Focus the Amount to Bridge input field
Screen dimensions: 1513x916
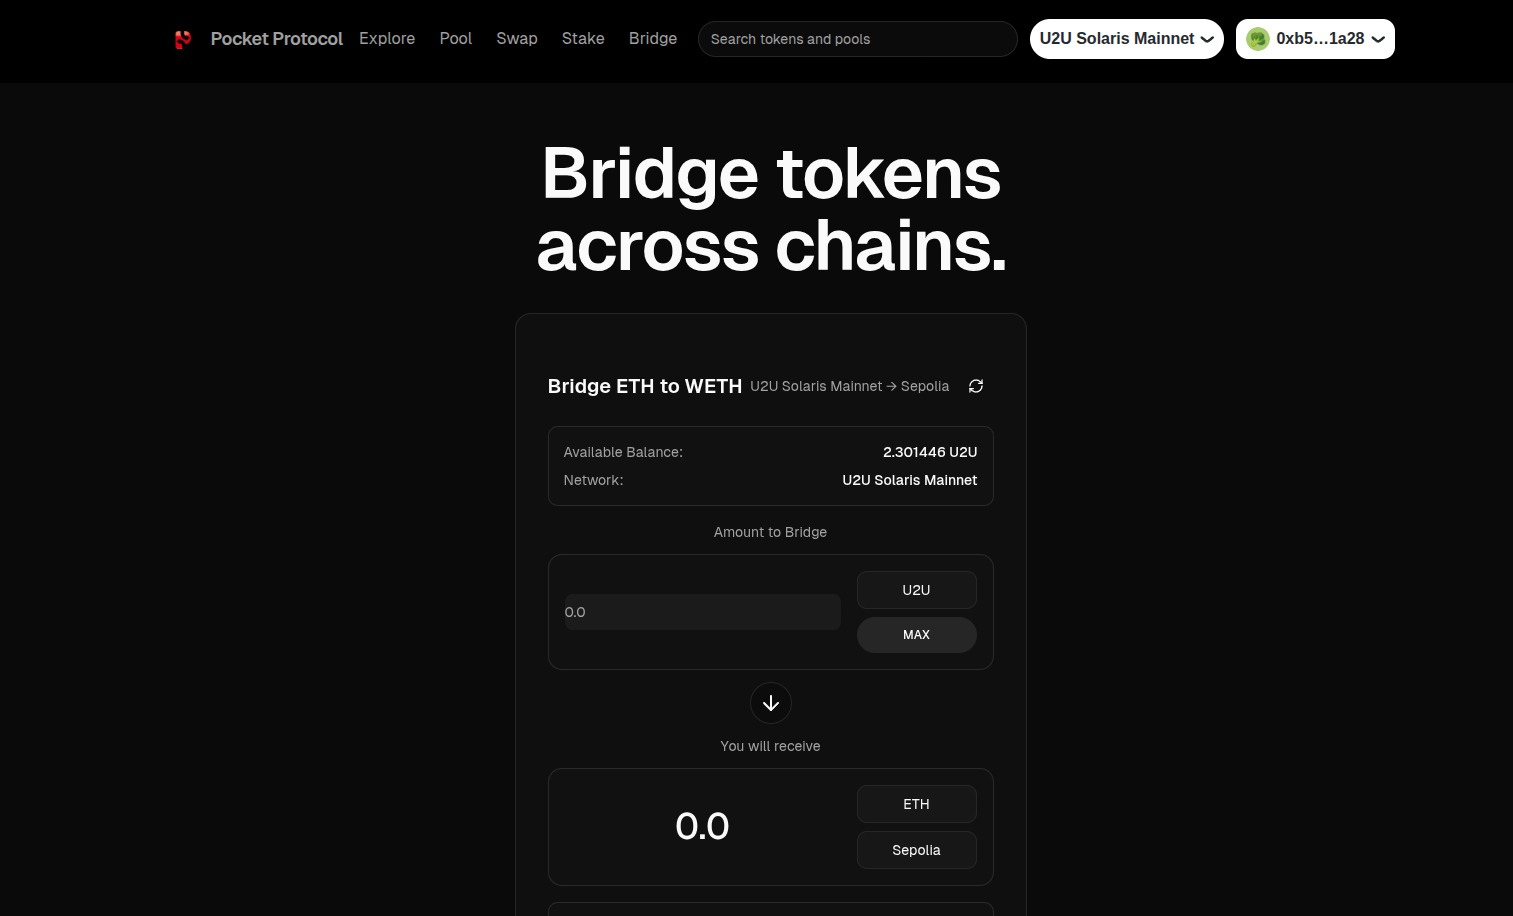(702, 612)
